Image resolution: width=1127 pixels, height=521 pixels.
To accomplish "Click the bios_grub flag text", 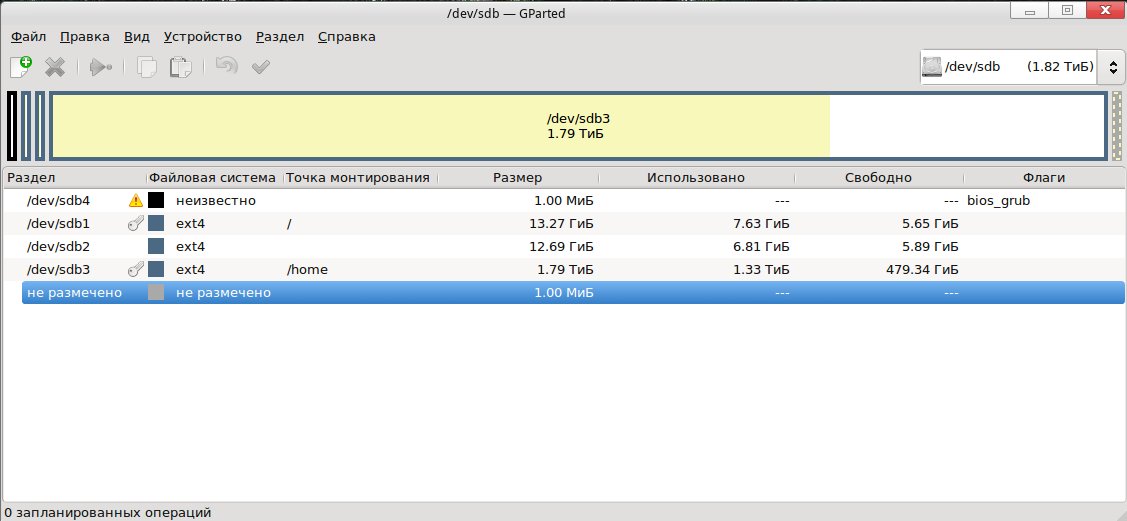I will pyautogui.click(x=998, y=200).
